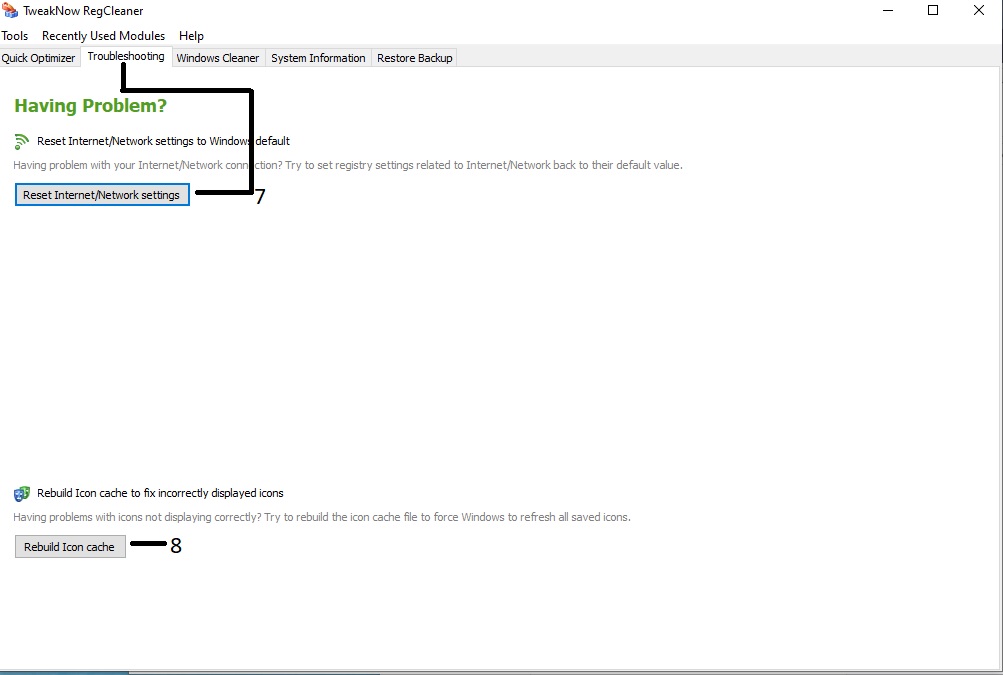
Task: Switch to the Quick Optimizer tab
Action: pyautogui.click(x=38, y=58)
